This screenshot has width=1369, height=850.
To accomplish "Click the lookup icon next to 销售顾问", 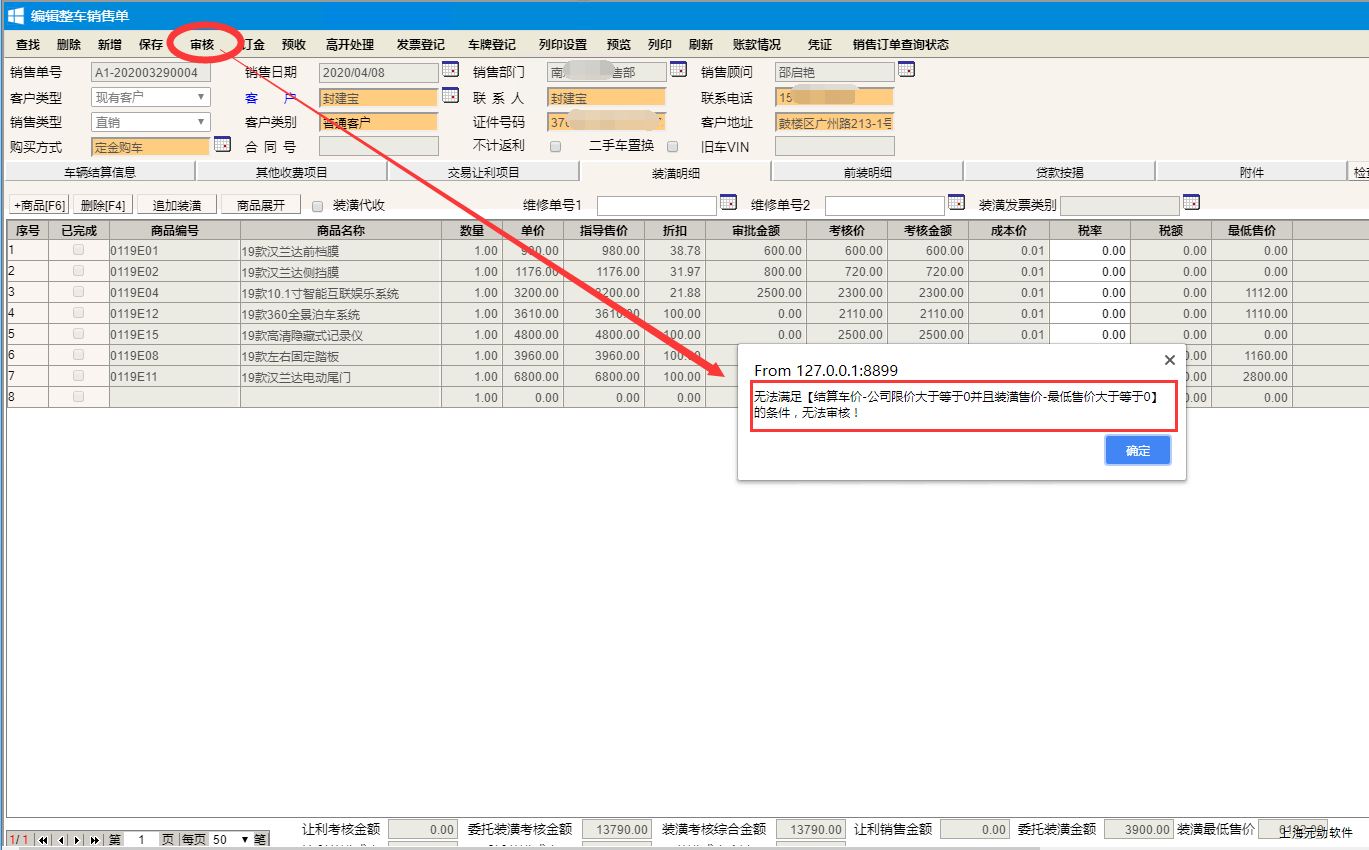I will pyautogui.click(x=906, y=70).
